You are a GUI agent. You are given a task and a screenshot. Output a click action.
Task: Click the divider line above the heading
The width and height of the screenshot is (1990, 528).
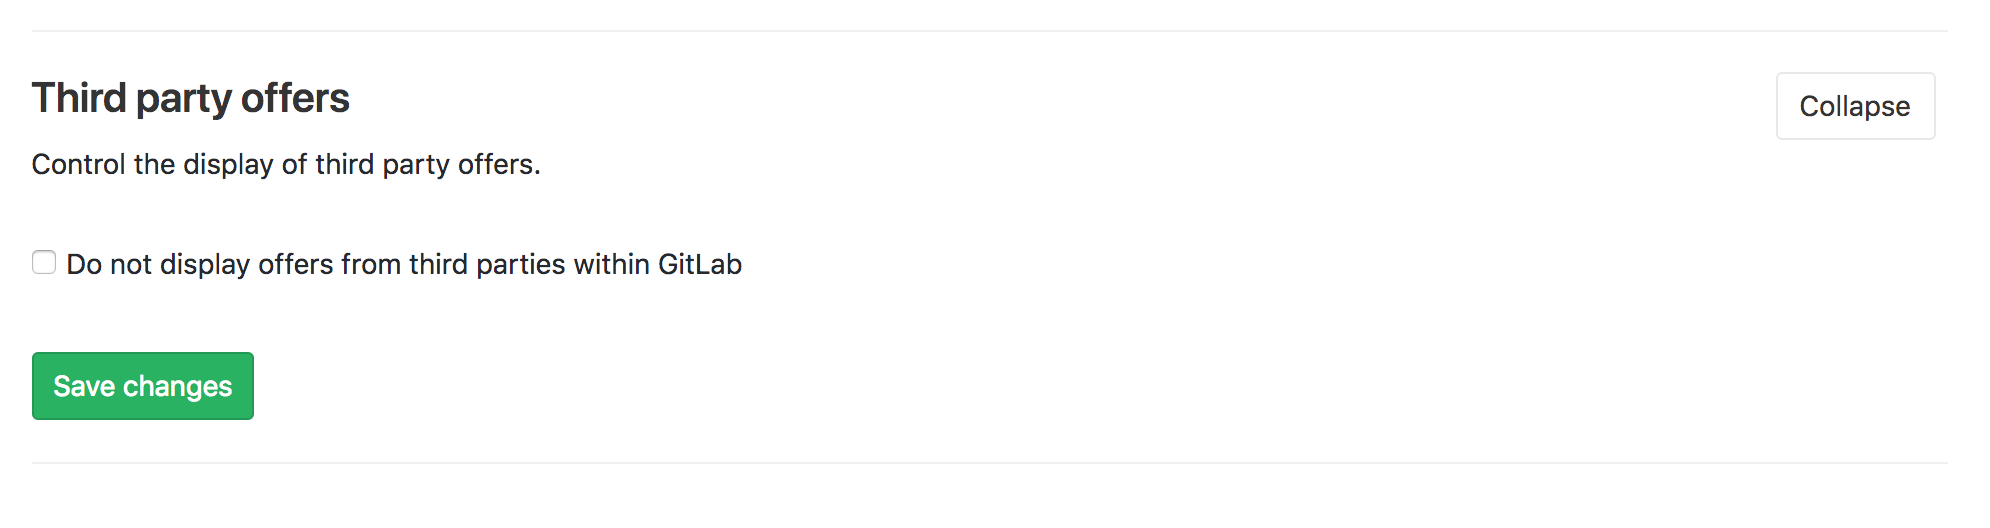989,31
